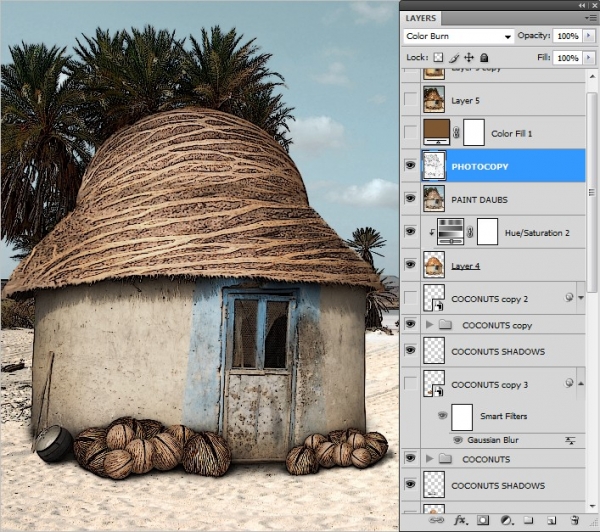Screen dimensions: 600x532
Task: Hide the COCONUTS group
Action: pos(410,458)
